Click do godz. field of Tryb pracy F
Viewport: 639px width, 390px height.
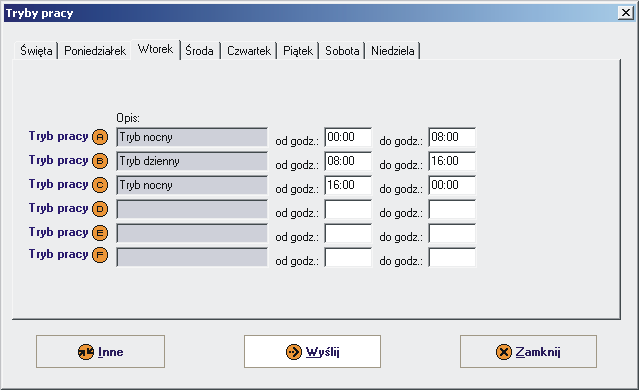pyautogui.click(x=452, y=258)
